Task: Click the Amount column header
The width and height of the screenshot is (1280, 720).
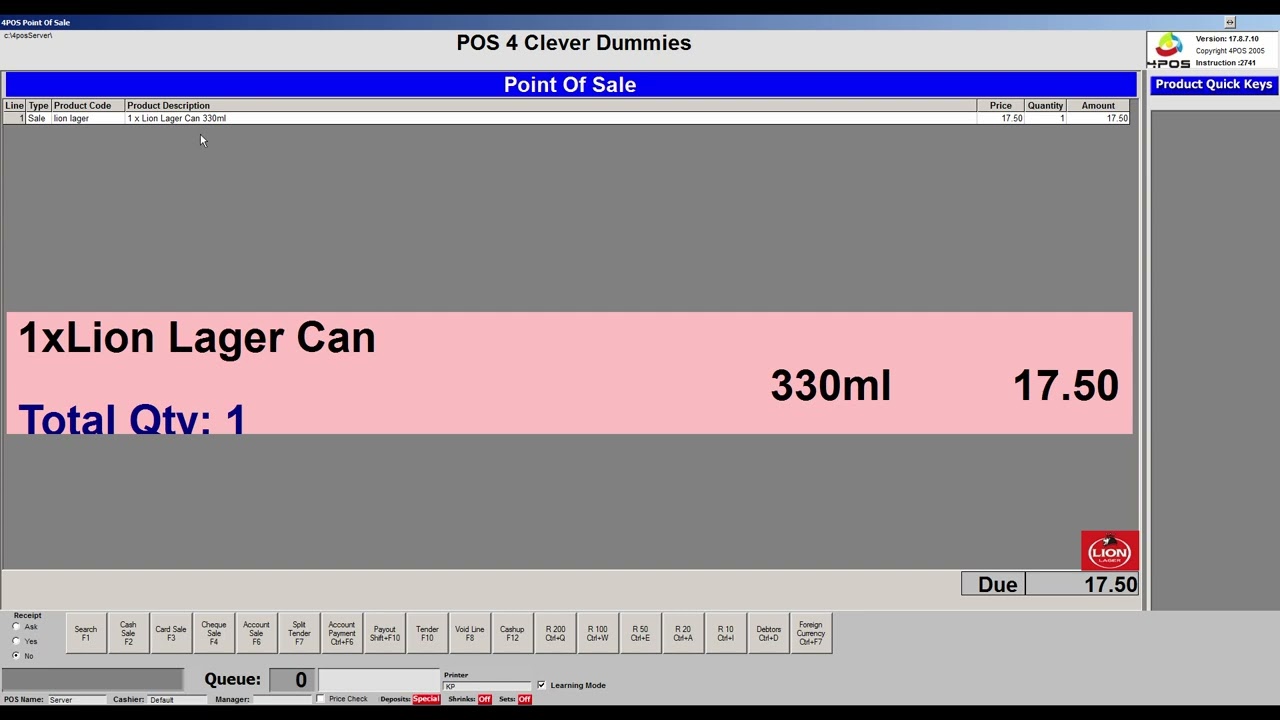Action: [x=1098, y=105]
